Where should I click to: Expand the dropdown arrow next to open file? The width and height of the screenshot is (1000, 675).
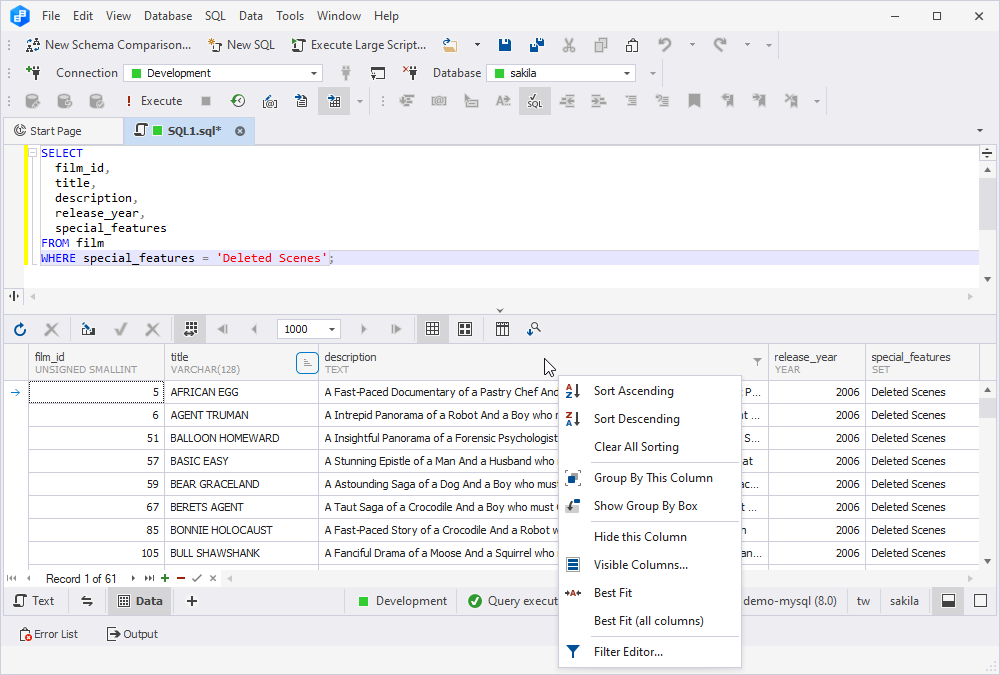click(x=477, y=45)
